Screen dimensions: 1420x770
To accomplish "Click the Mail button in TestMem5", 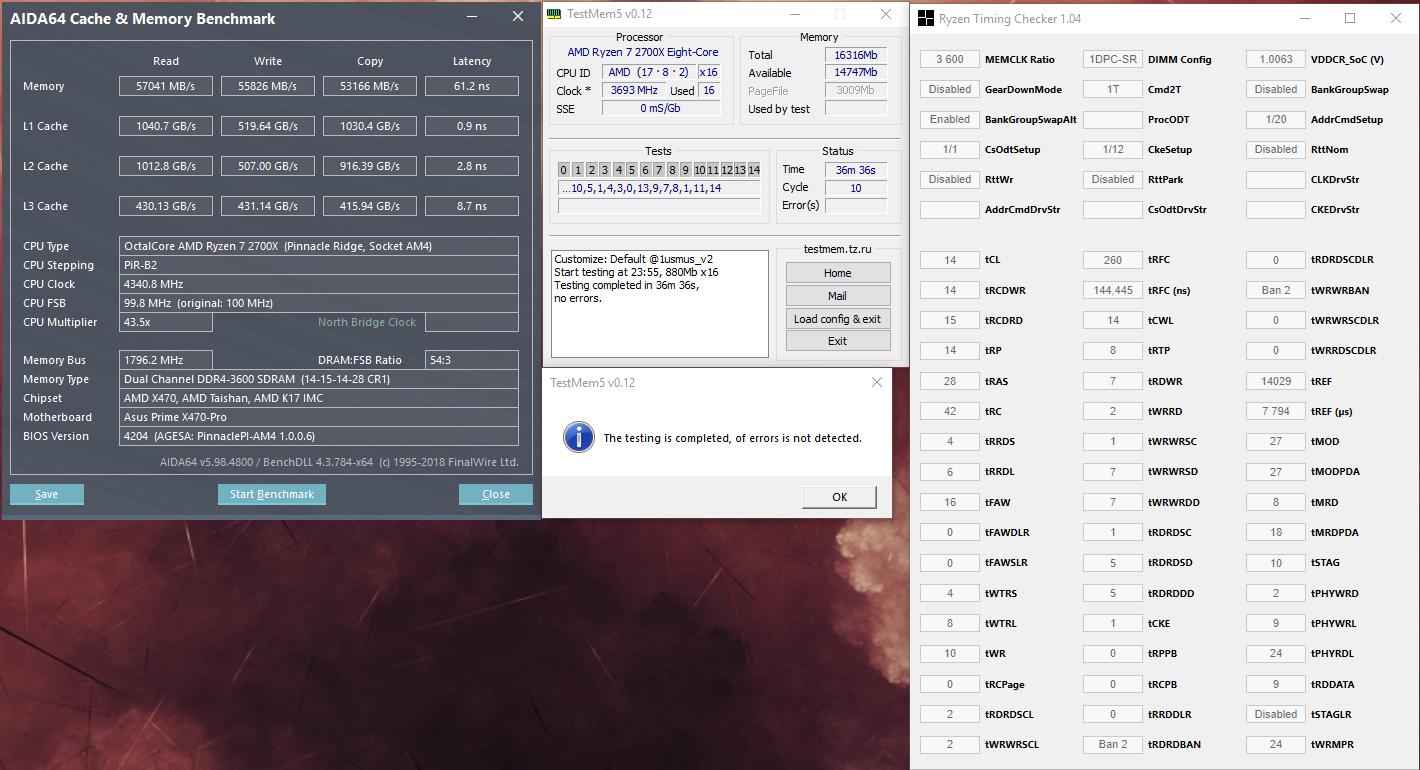I will 838,296.
